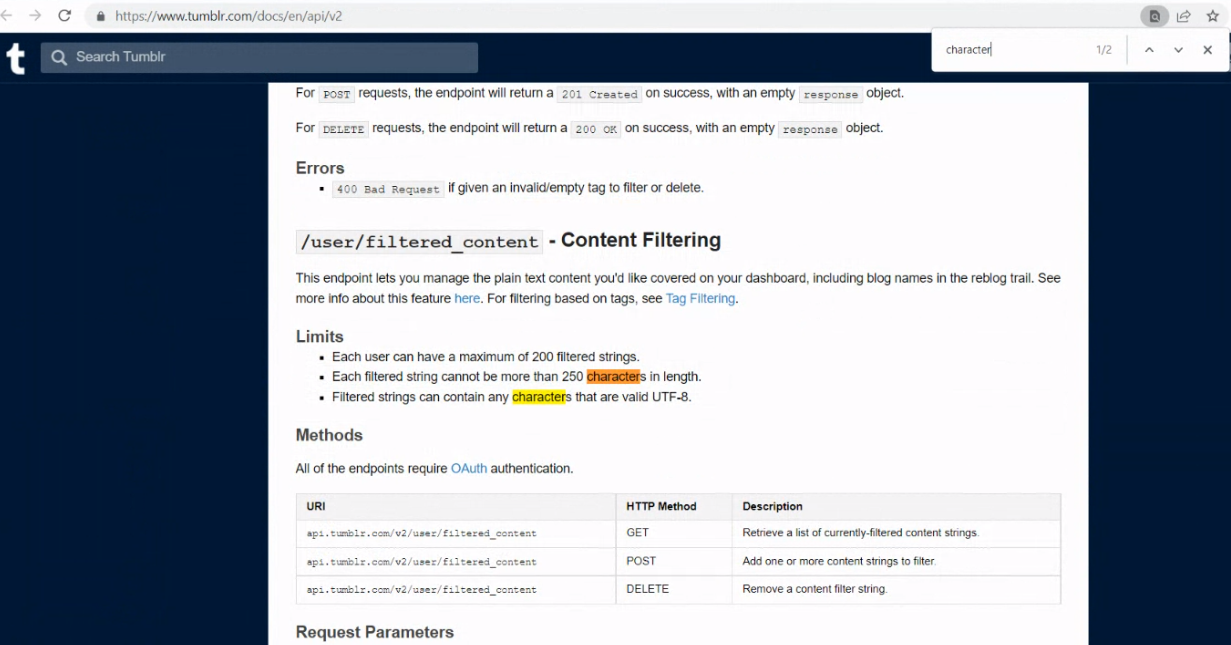Click the yellow highlighted 'character' match
Image resolution: width=1231 pixels, height=645 pixels.
click(x=539, y=397)
